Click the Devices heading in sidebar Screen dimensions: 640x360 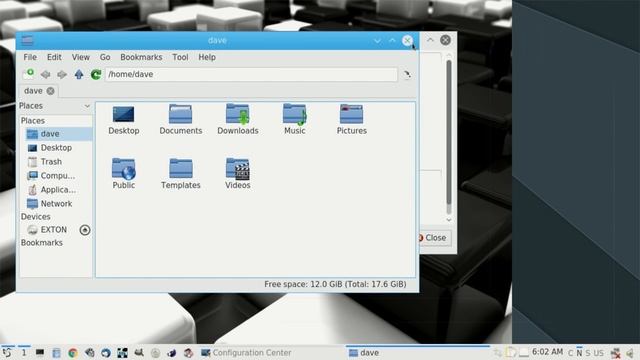pyautogui.click(x=36, y=217)
